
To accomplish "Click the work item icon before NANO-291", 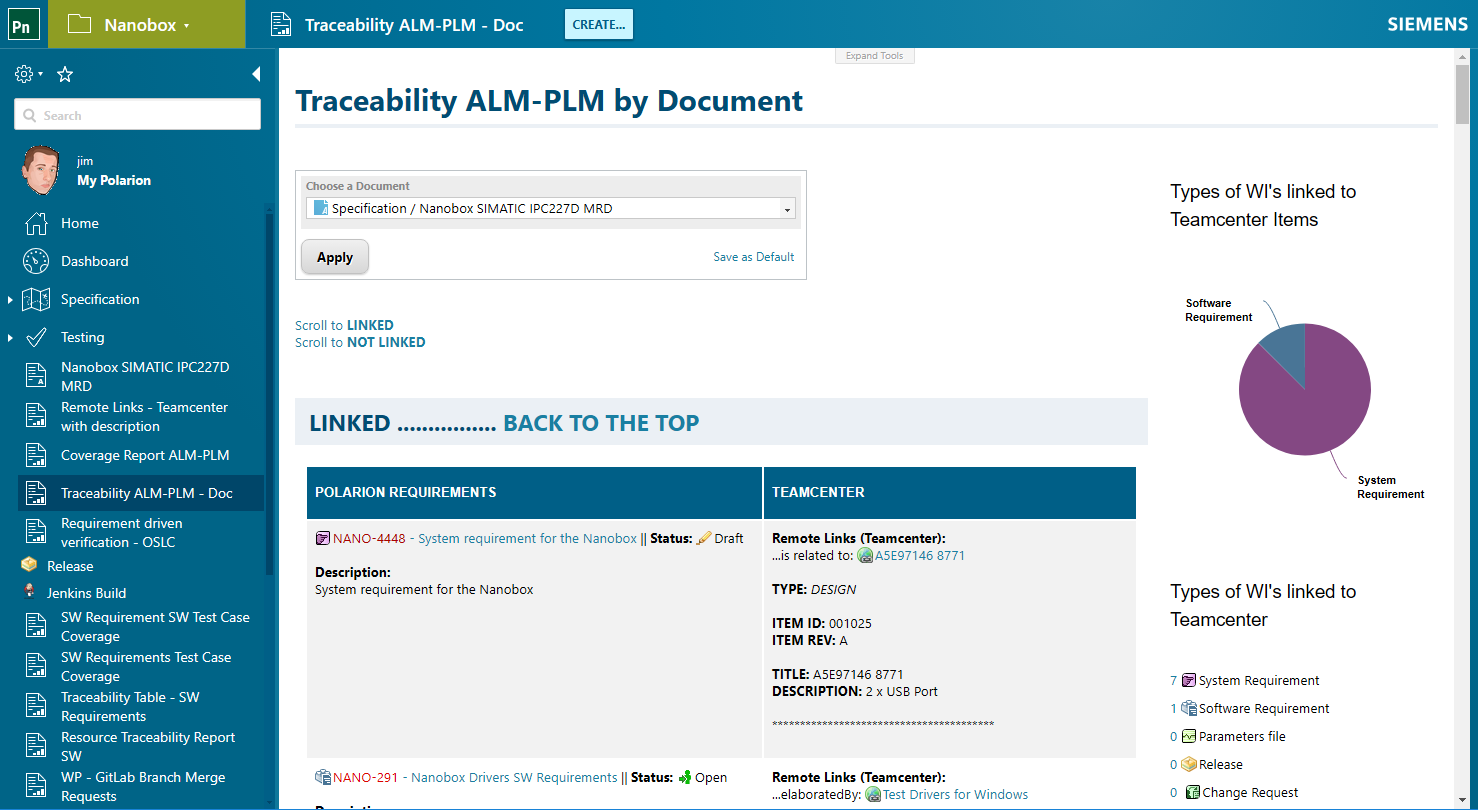I will 322,777.
